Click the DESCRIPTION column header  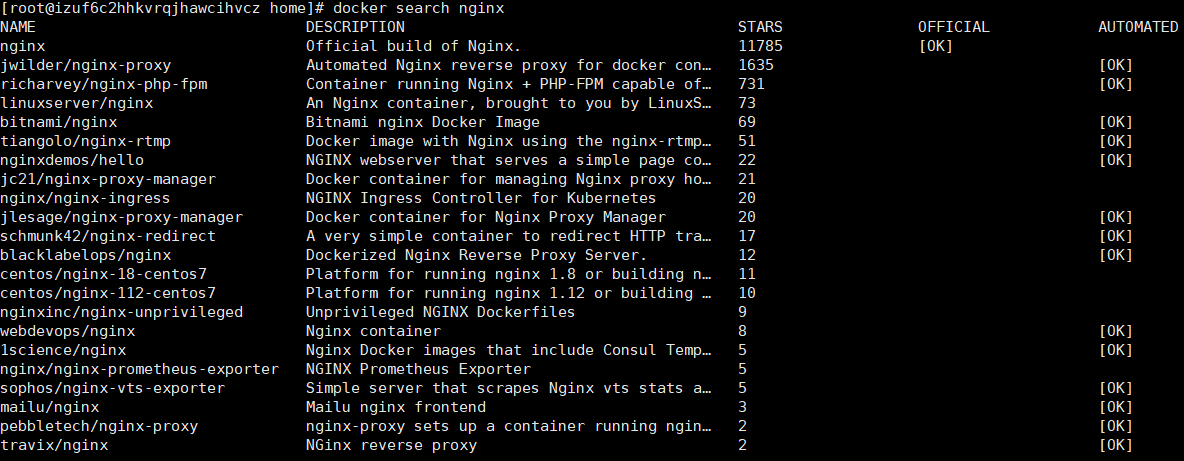tap(355, 27)
